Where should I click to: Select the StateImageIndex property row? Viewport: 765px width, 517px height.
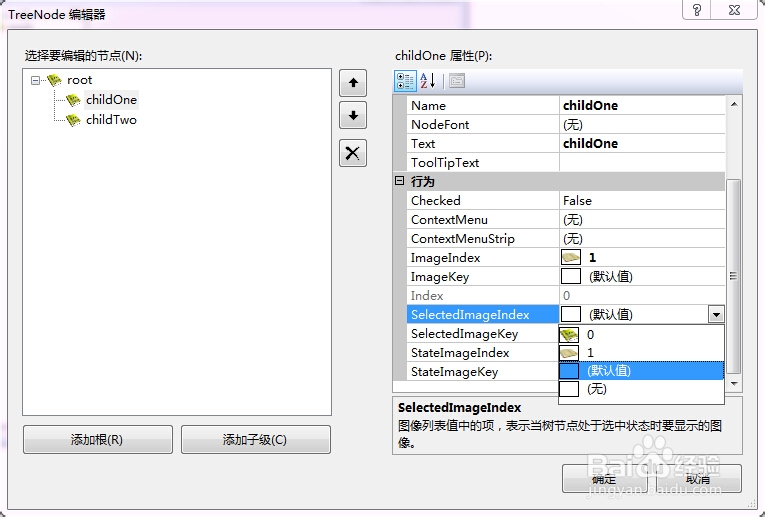(483, 353)
